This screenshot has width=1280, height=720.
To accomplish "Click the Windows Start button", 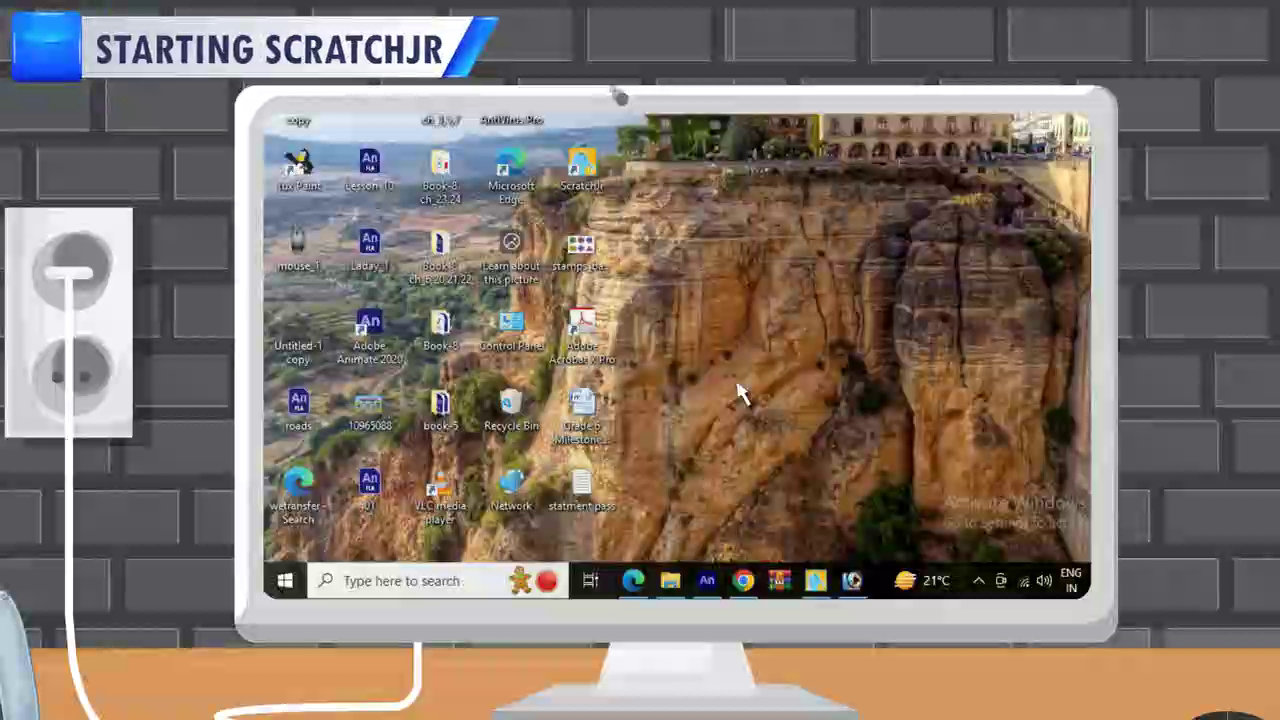I will [x=285, y=581].
